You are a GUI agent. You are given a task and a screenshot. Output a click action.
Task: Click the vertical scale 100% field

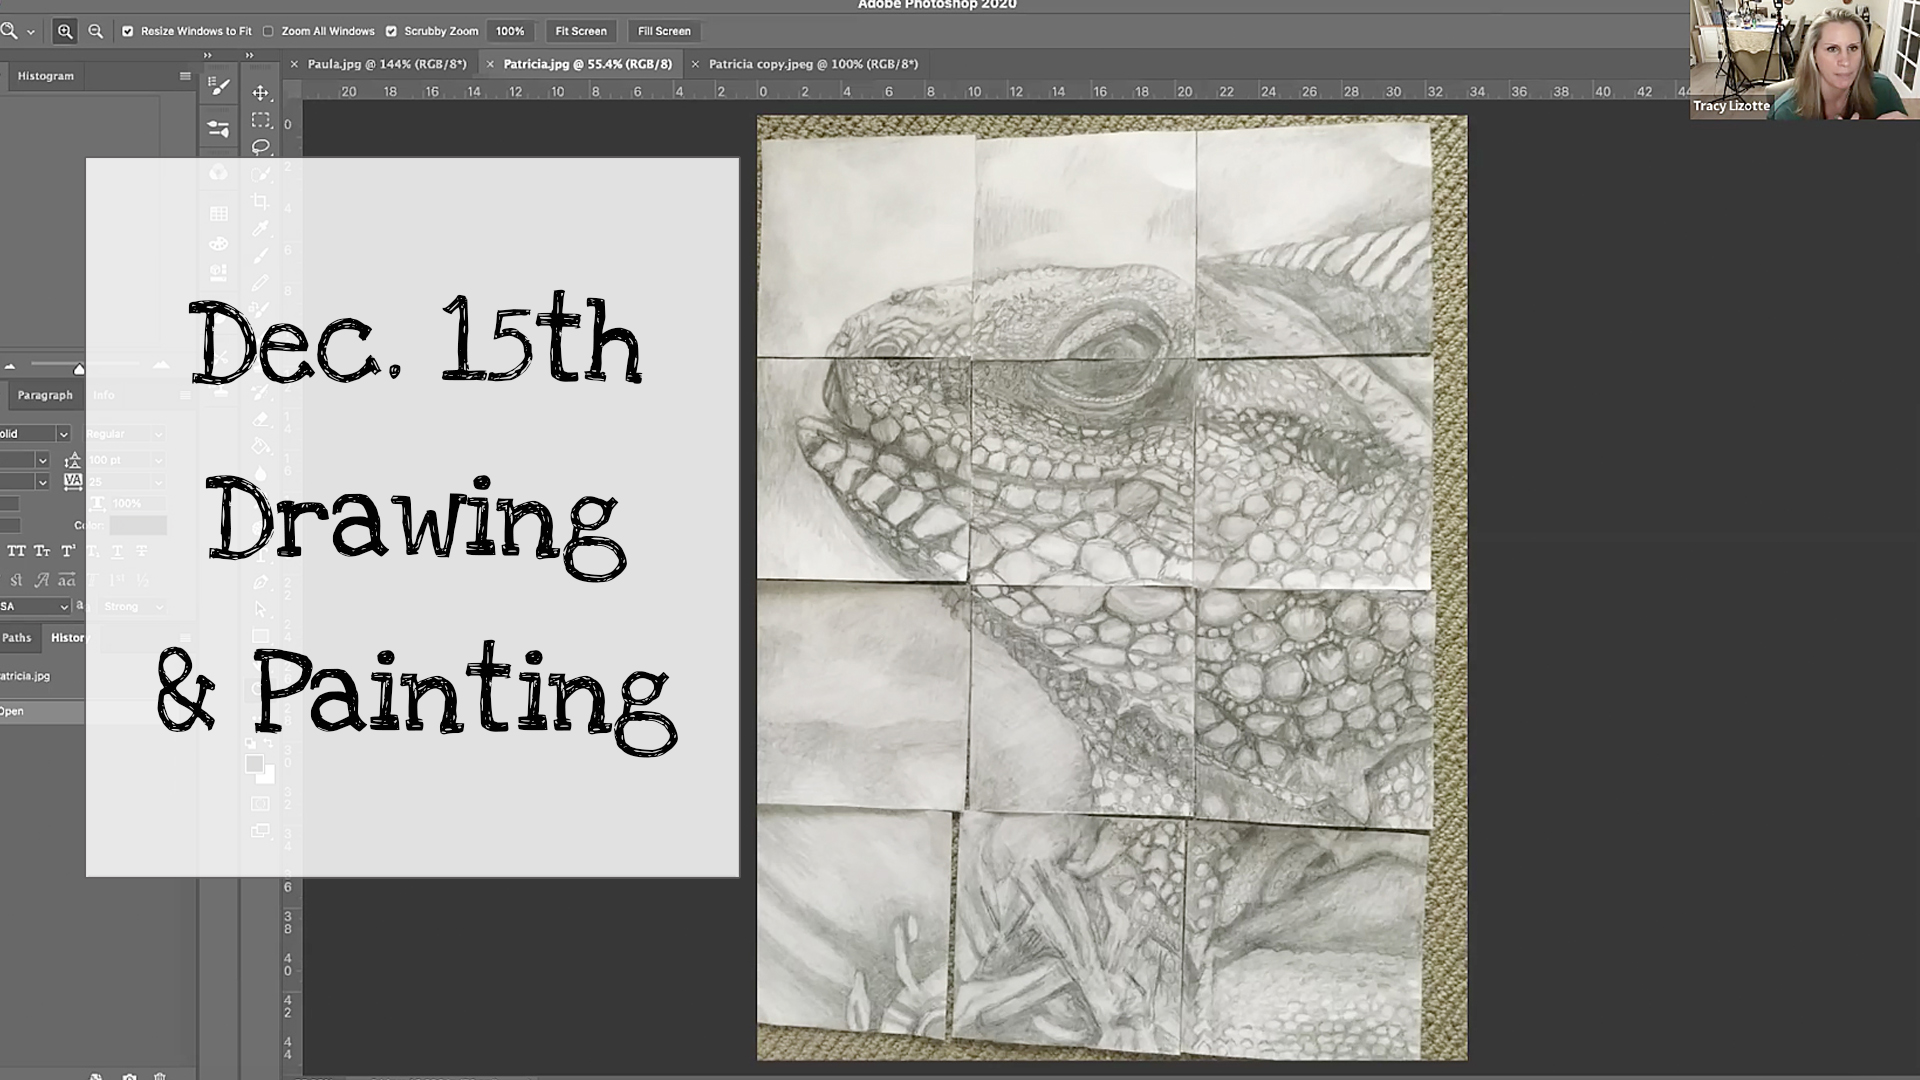click(x=136, y=504)
